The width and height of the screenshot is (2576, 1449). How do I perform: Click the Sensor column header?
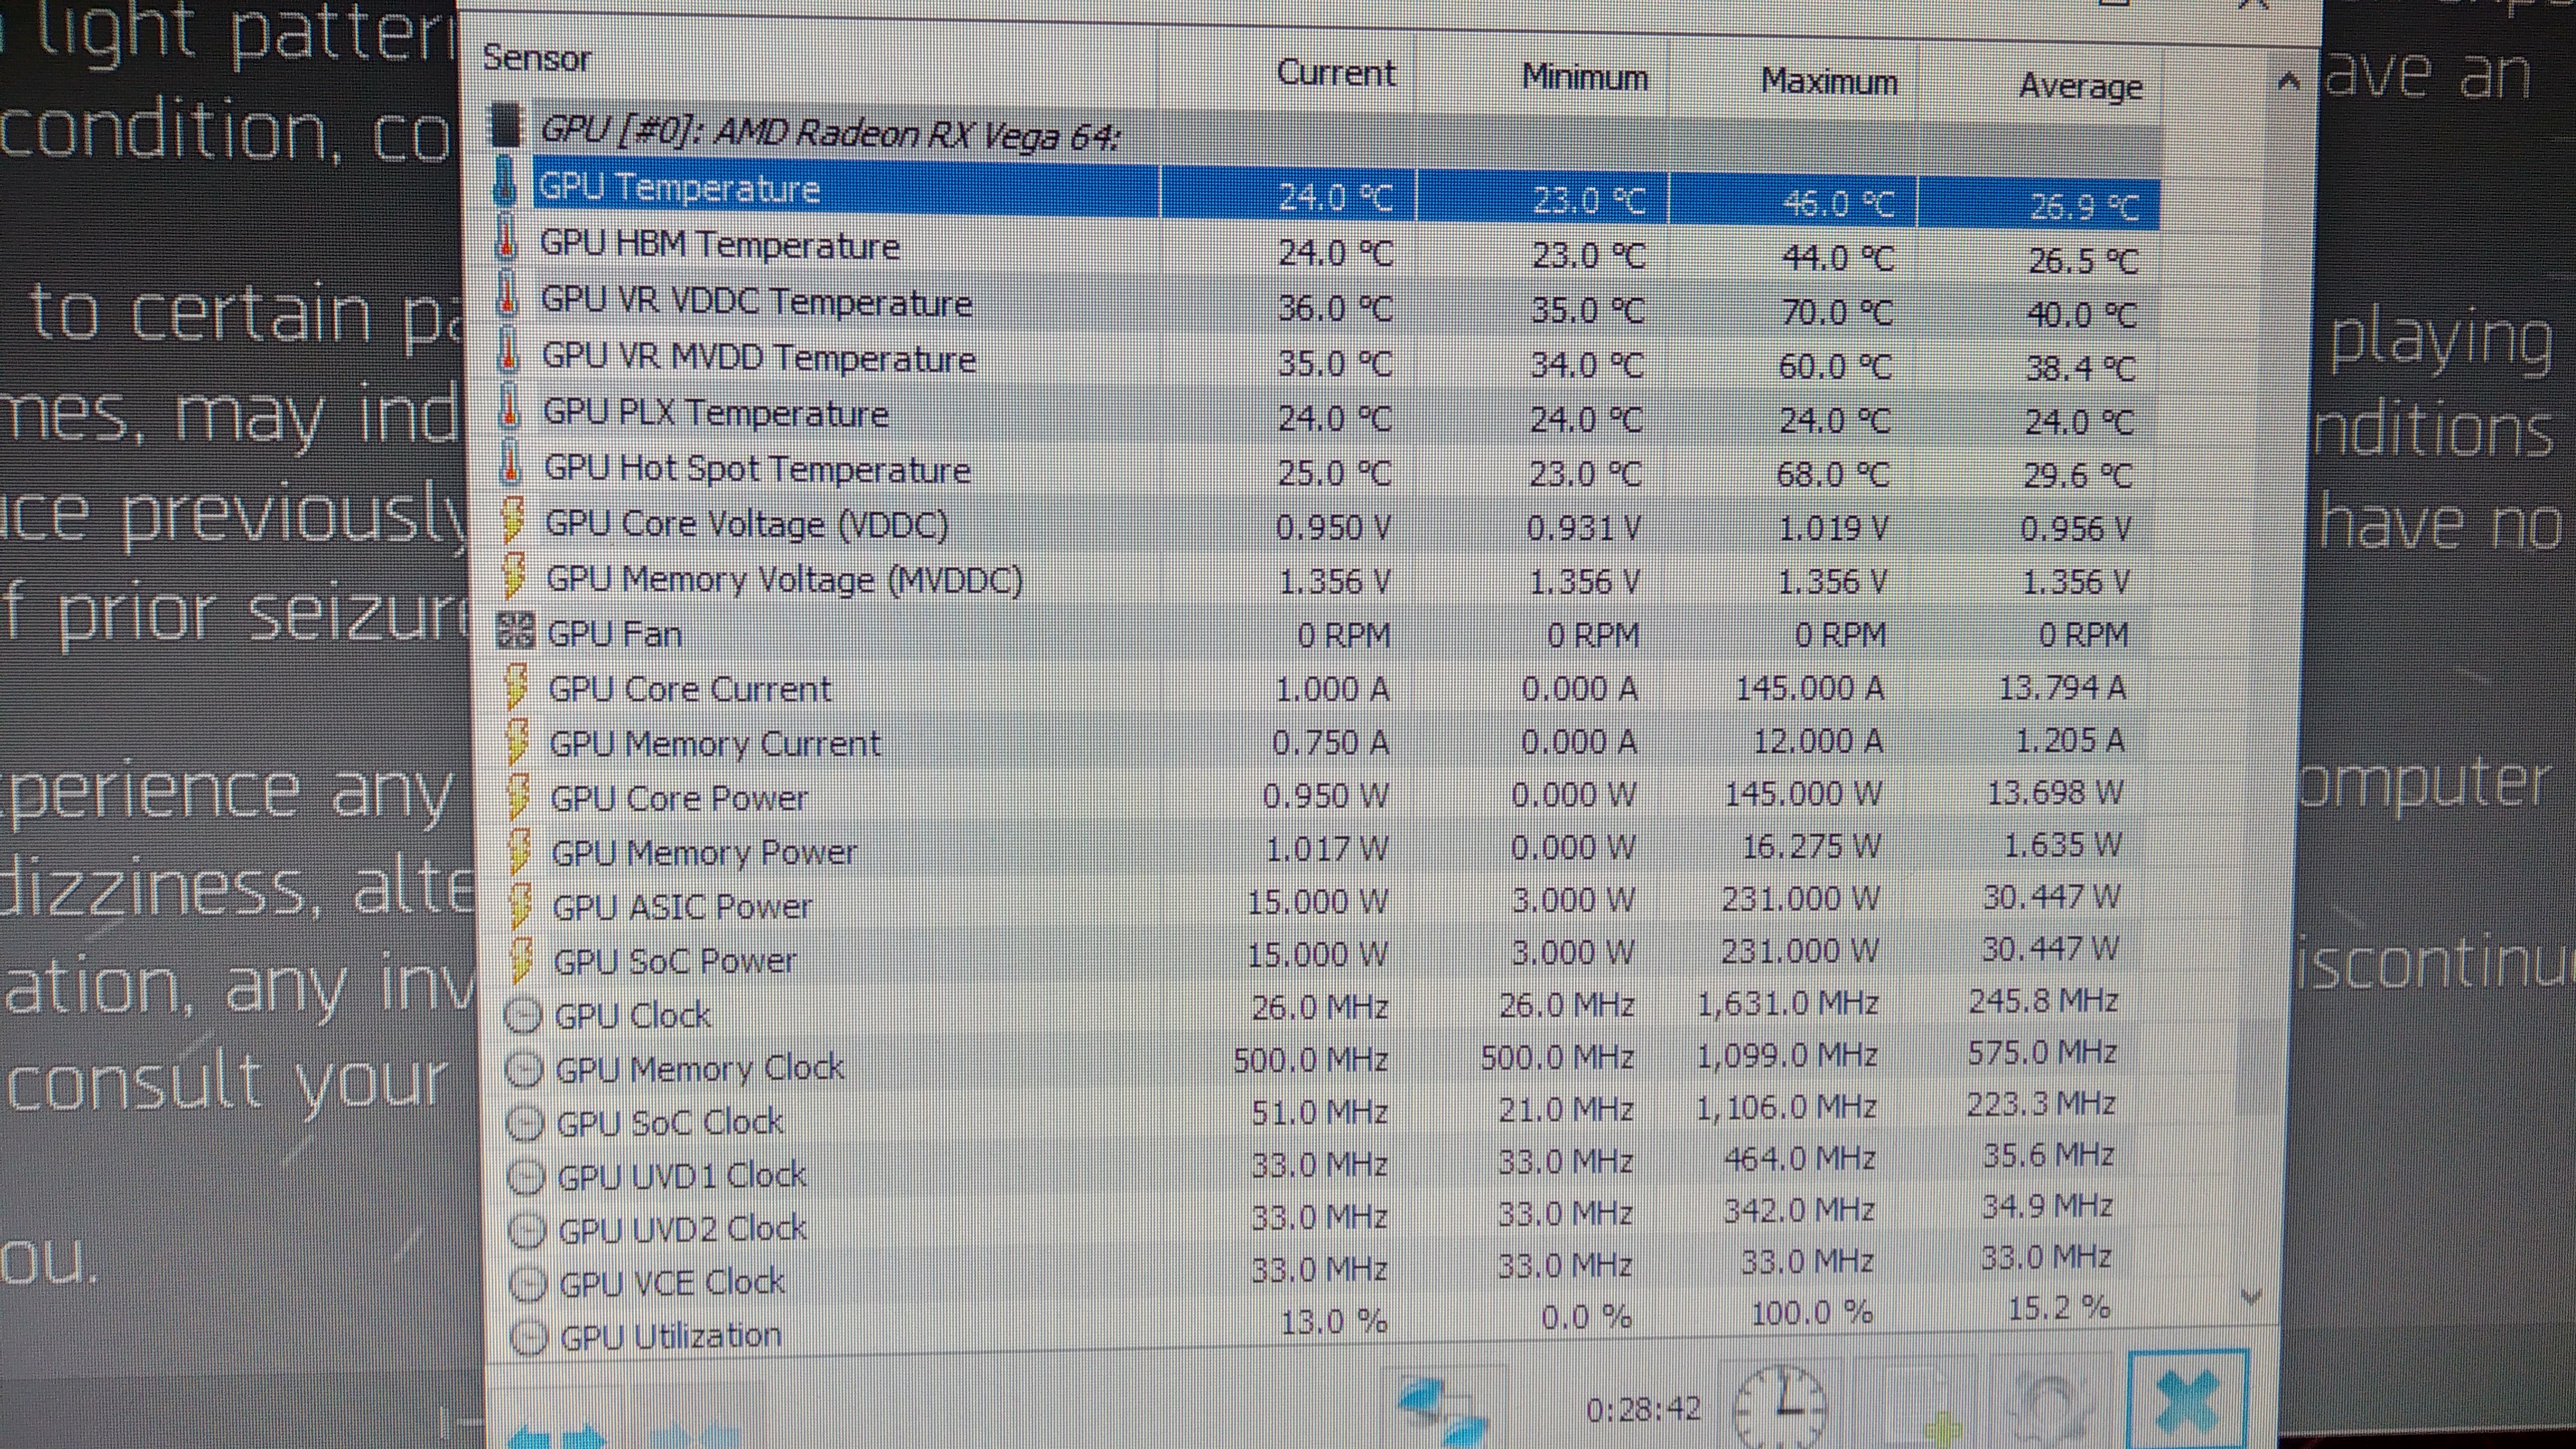pos(537,58)
